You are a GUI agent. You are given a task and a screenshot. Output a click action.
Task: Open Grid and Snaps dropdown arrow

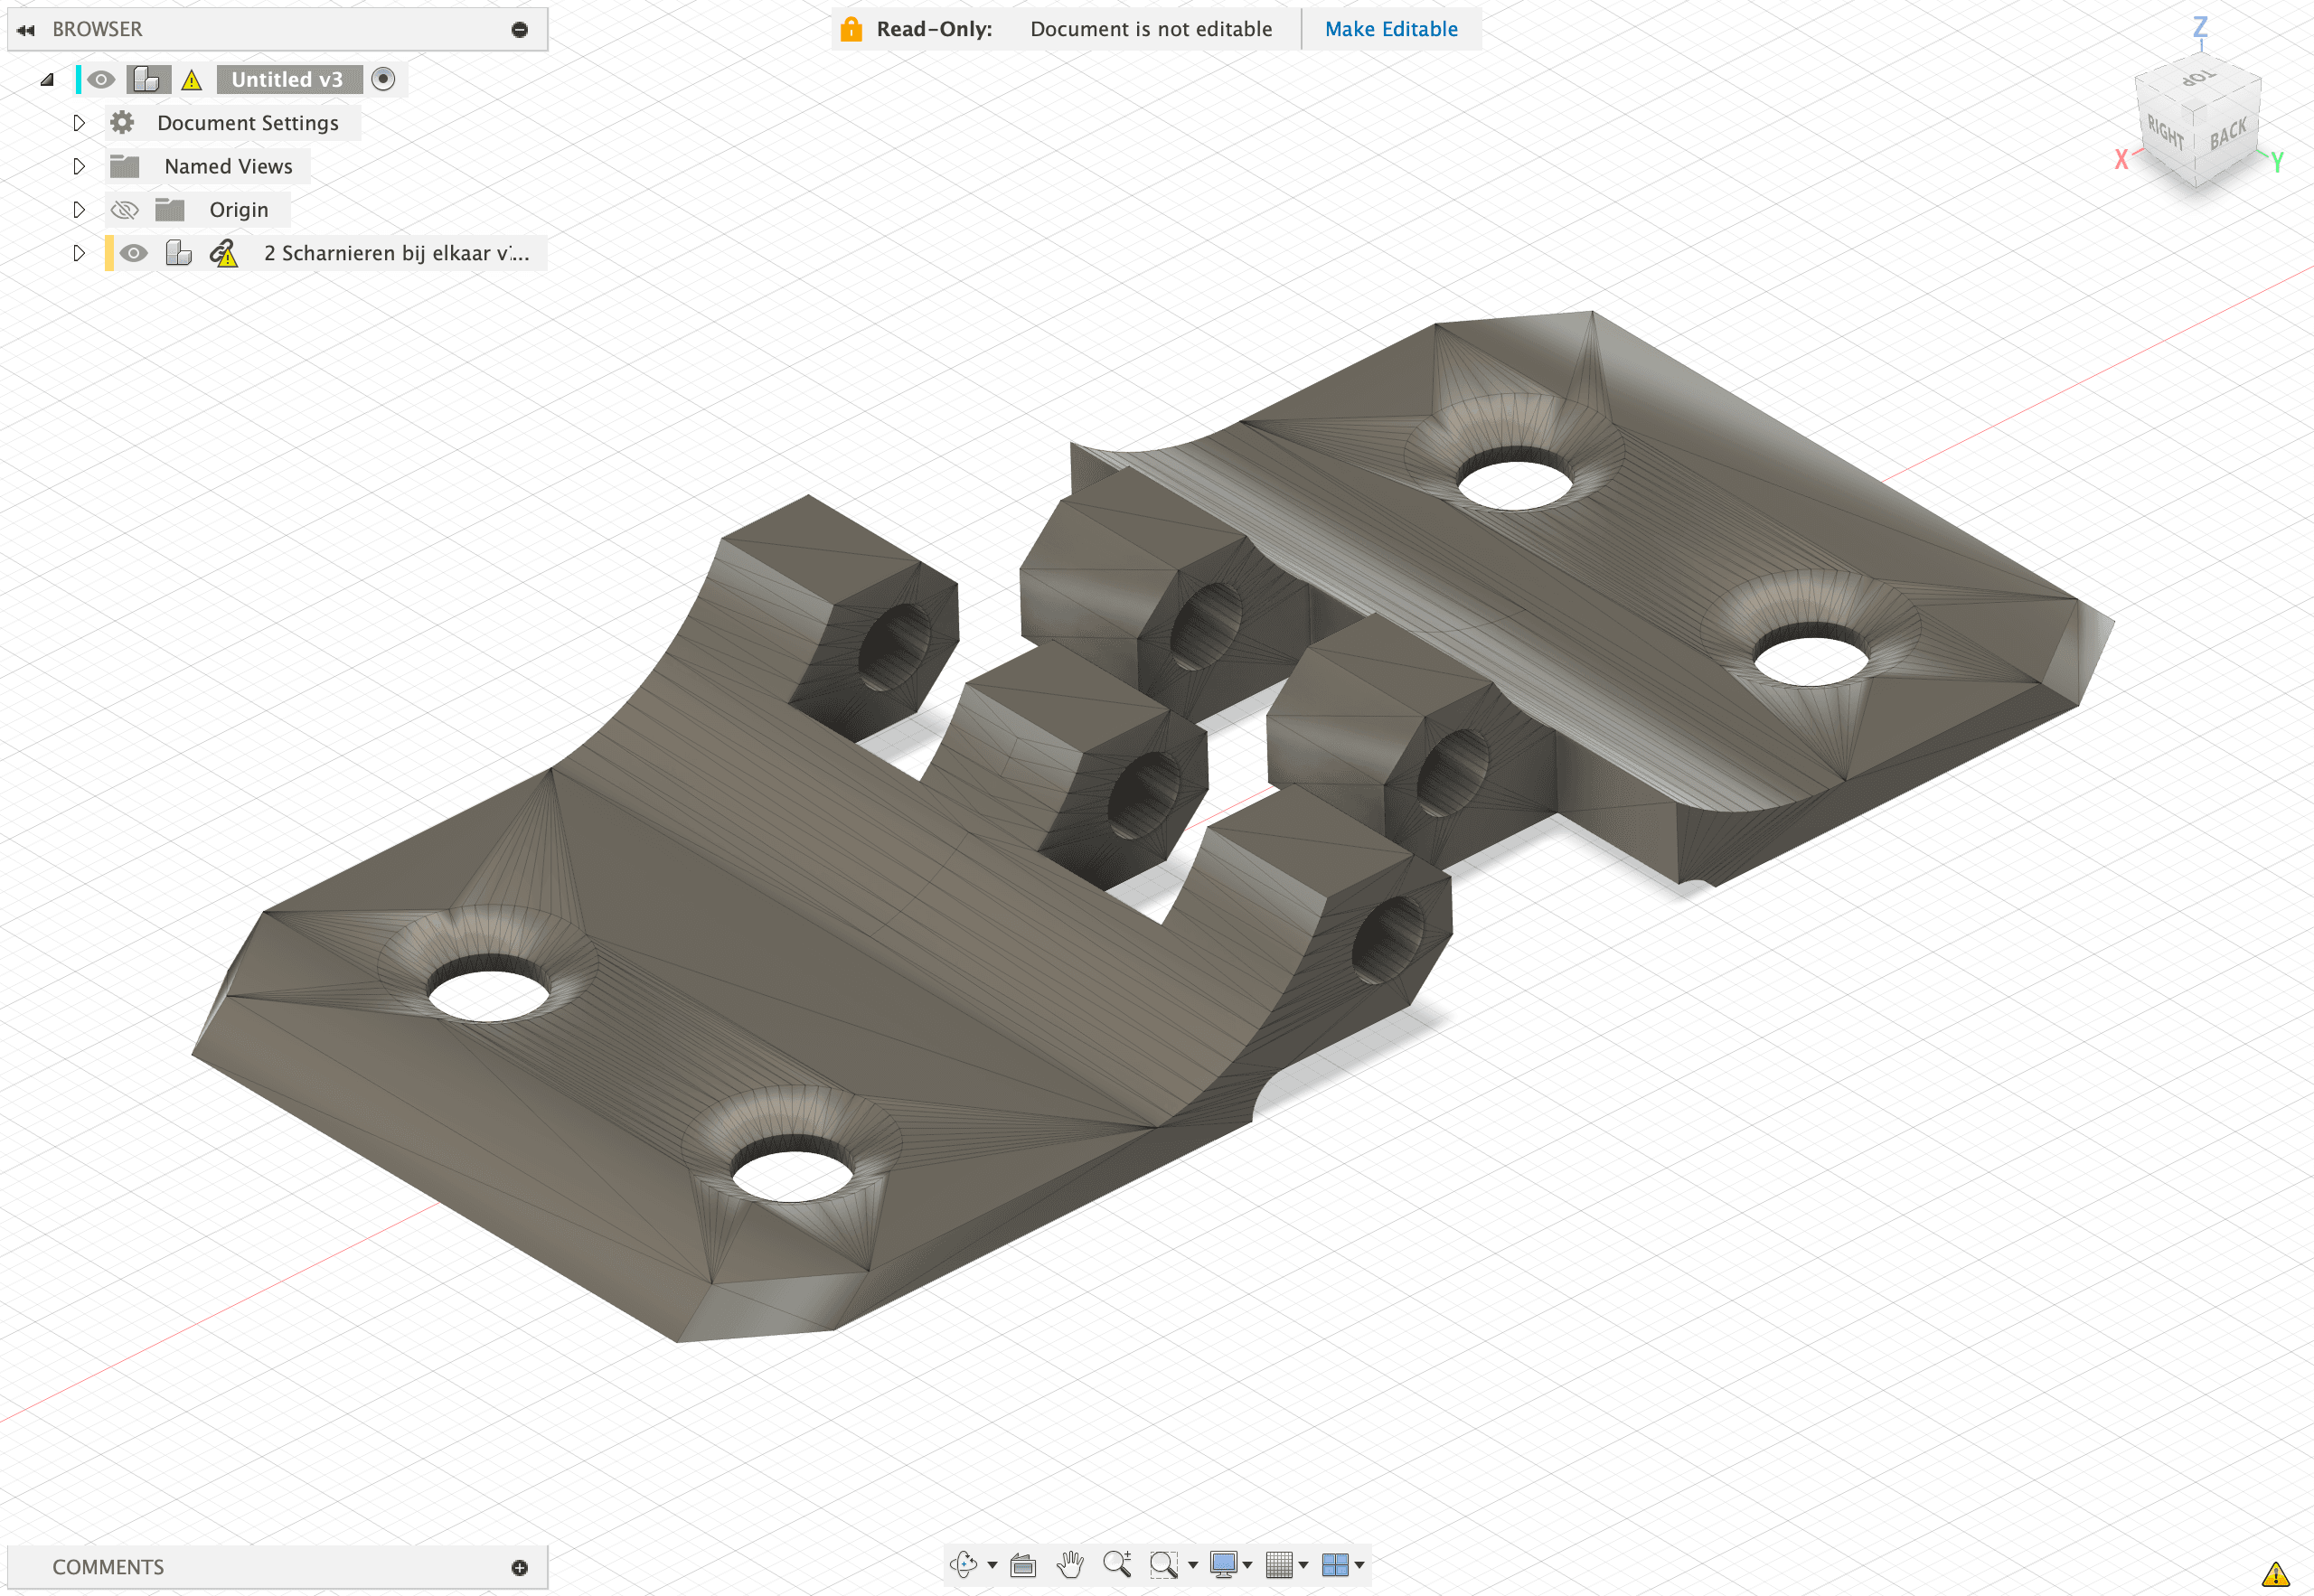[1303, 1565]
